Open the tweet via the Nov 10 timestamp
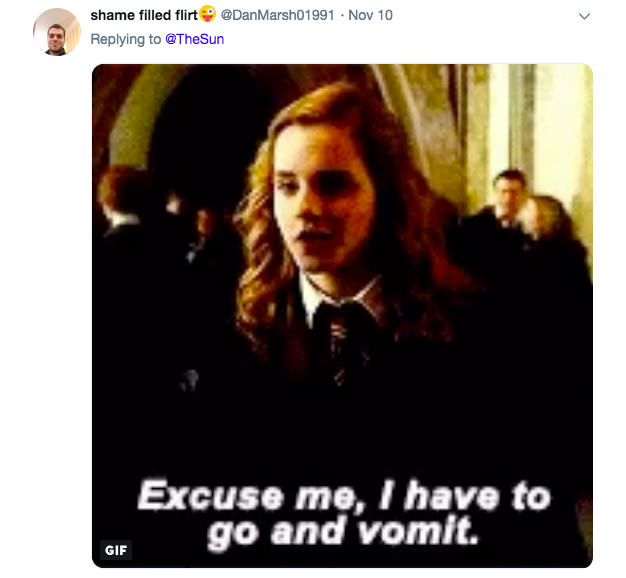Screen dimensions: 626x578 (370, 15)
